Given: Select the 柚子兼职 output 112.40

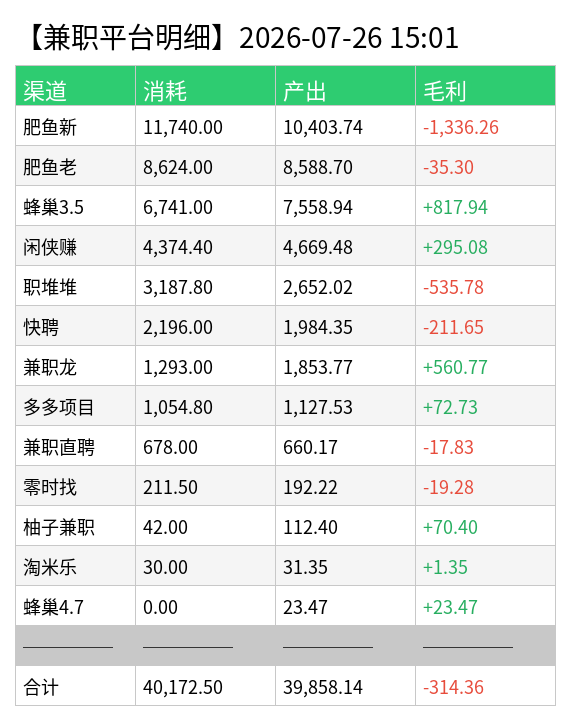Looking at the screenshot, I should pos(310,527).
